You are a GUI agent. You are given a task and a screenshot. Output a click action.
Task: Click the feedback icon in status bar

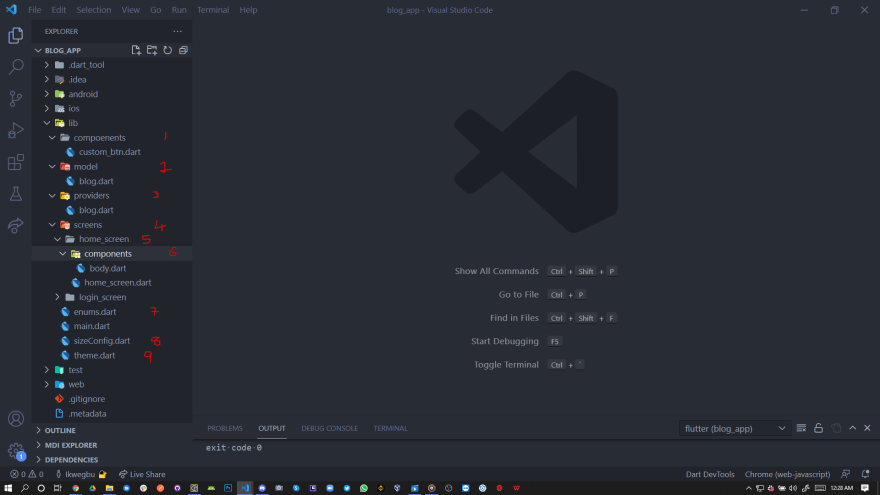(x=845, y=474)
